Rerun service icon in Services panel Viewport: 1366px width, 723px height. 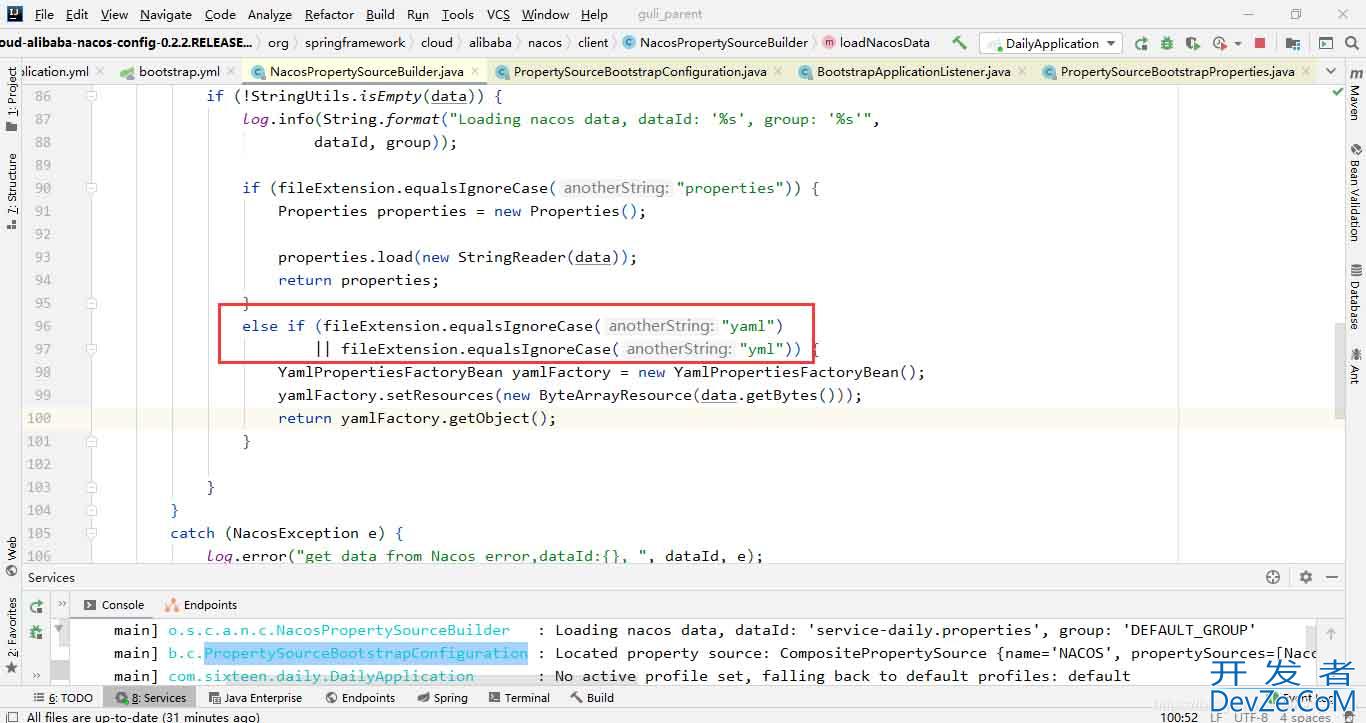tap(36, 606)
